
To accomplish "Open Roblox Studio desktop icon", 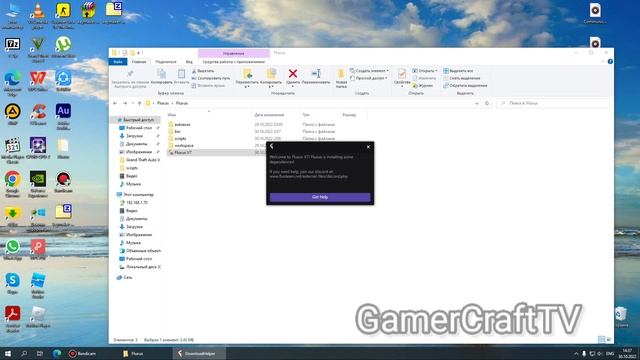I will [x=38, y=285].
